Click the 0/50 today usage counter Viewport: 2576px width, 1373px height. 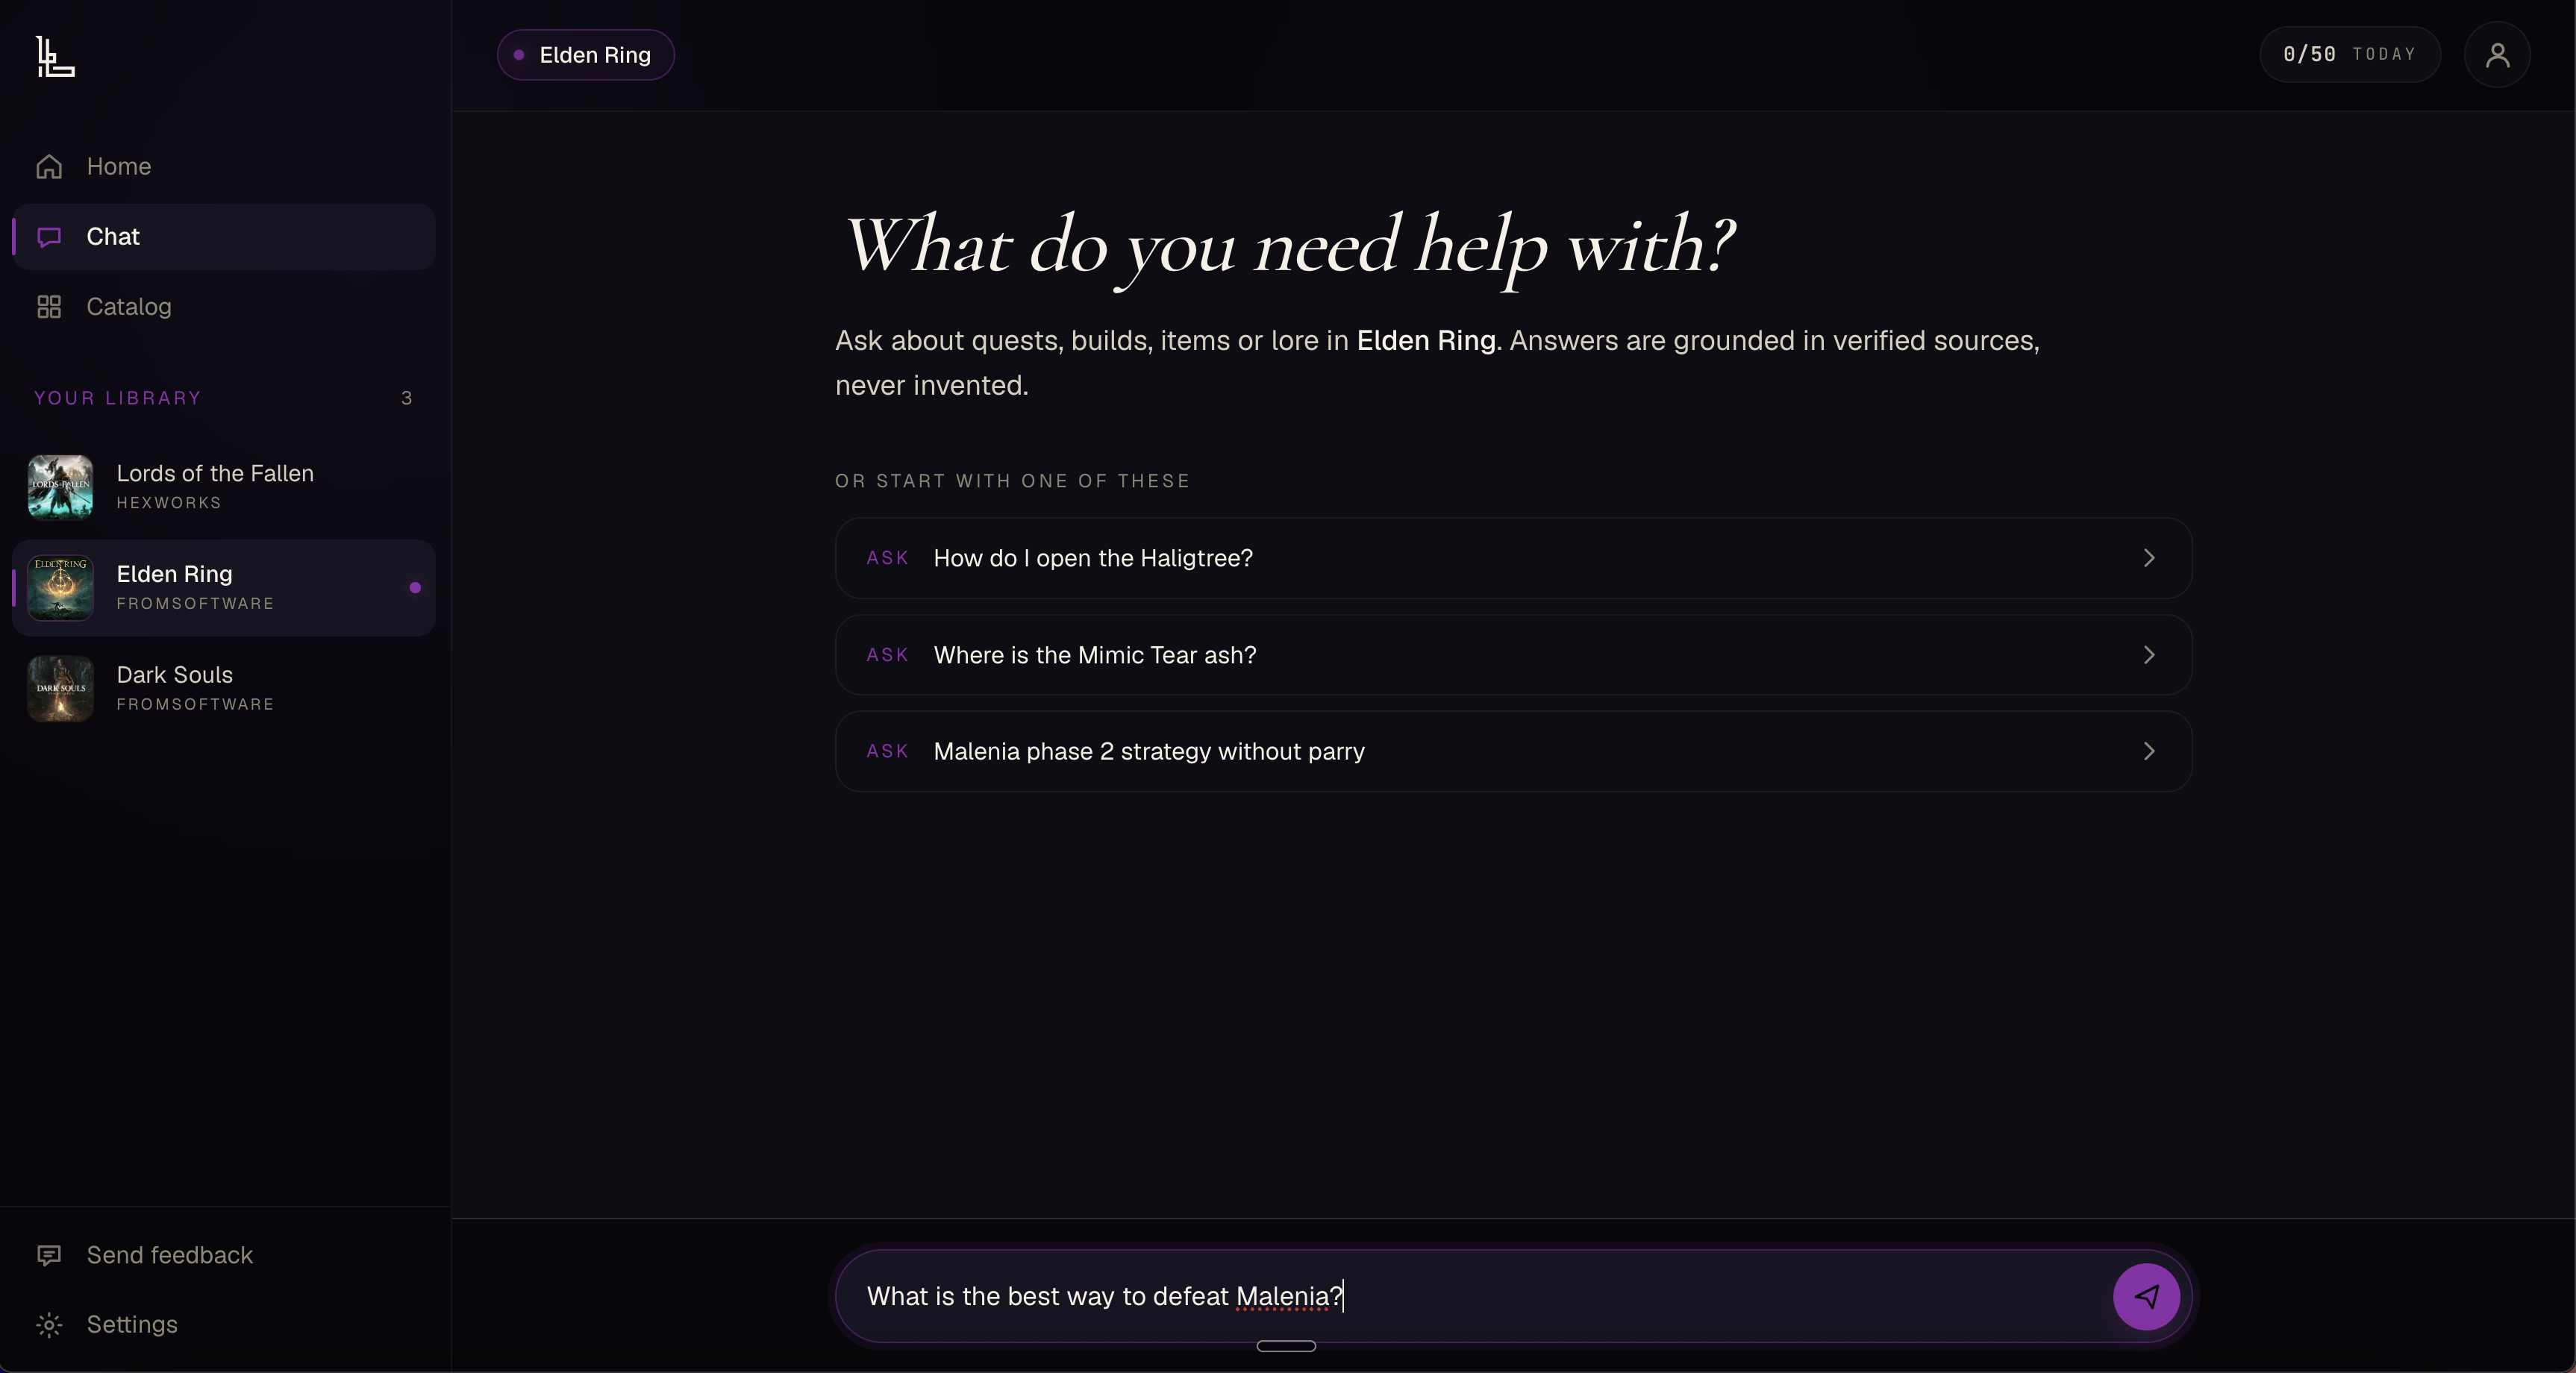tap(2349, 55)
